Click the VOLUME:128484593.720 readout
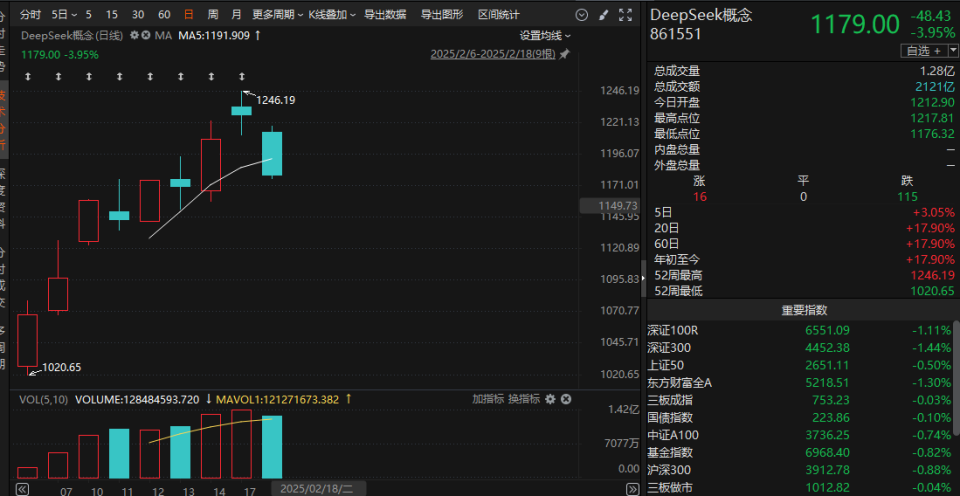This screenshot has height=496, width=960. tap(137, 399)
